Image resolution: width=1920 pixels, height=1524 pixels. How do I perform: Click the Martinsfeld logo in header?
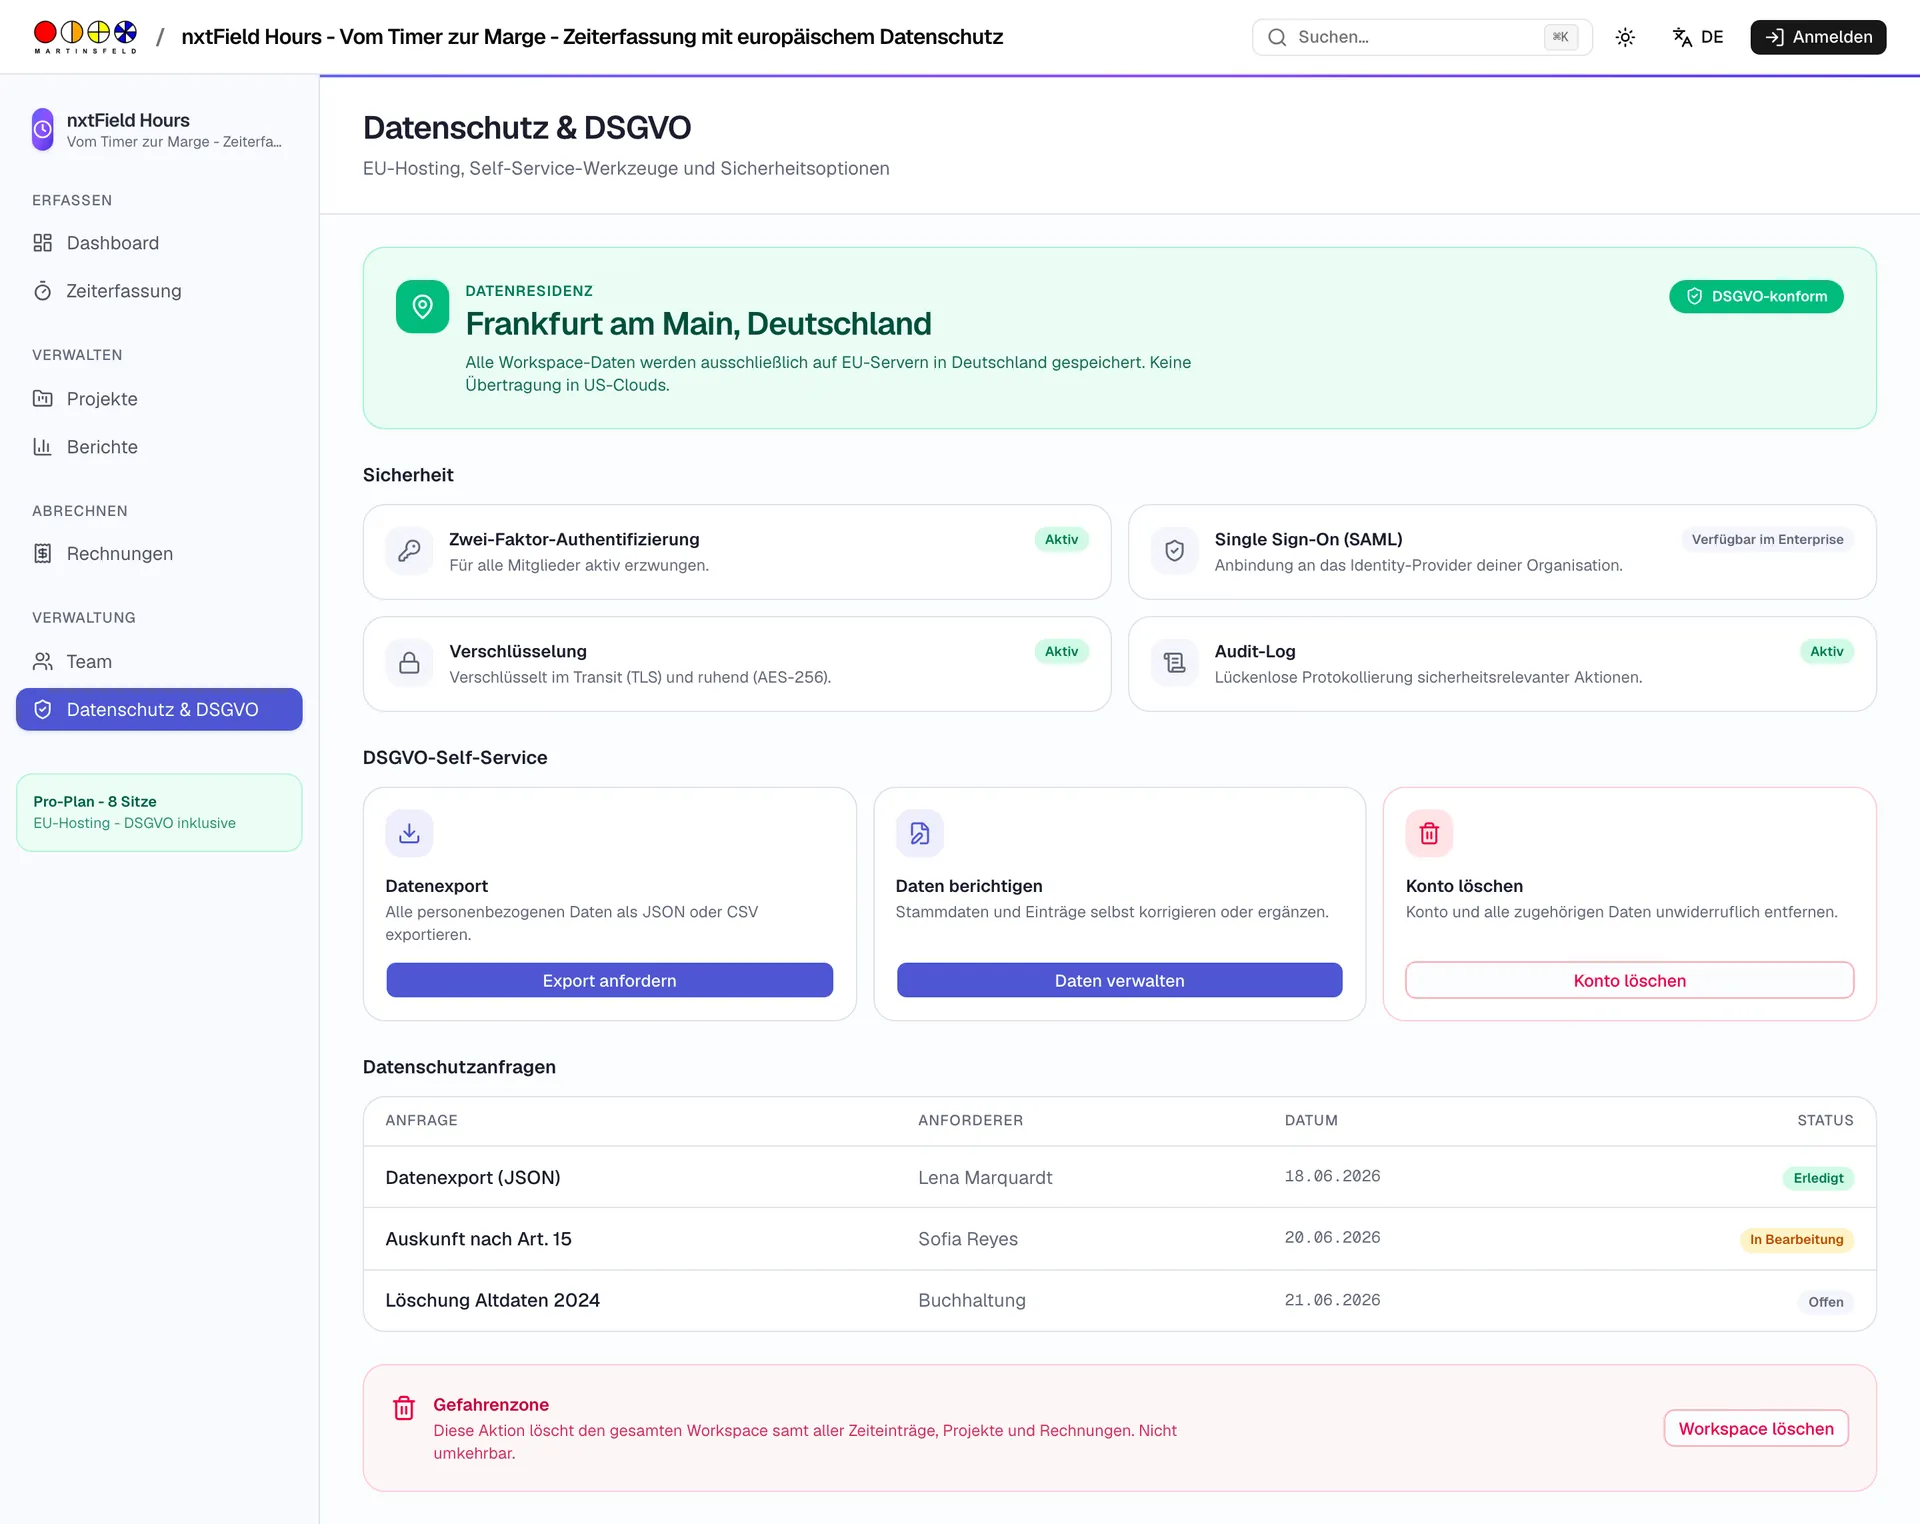[85, 37]
